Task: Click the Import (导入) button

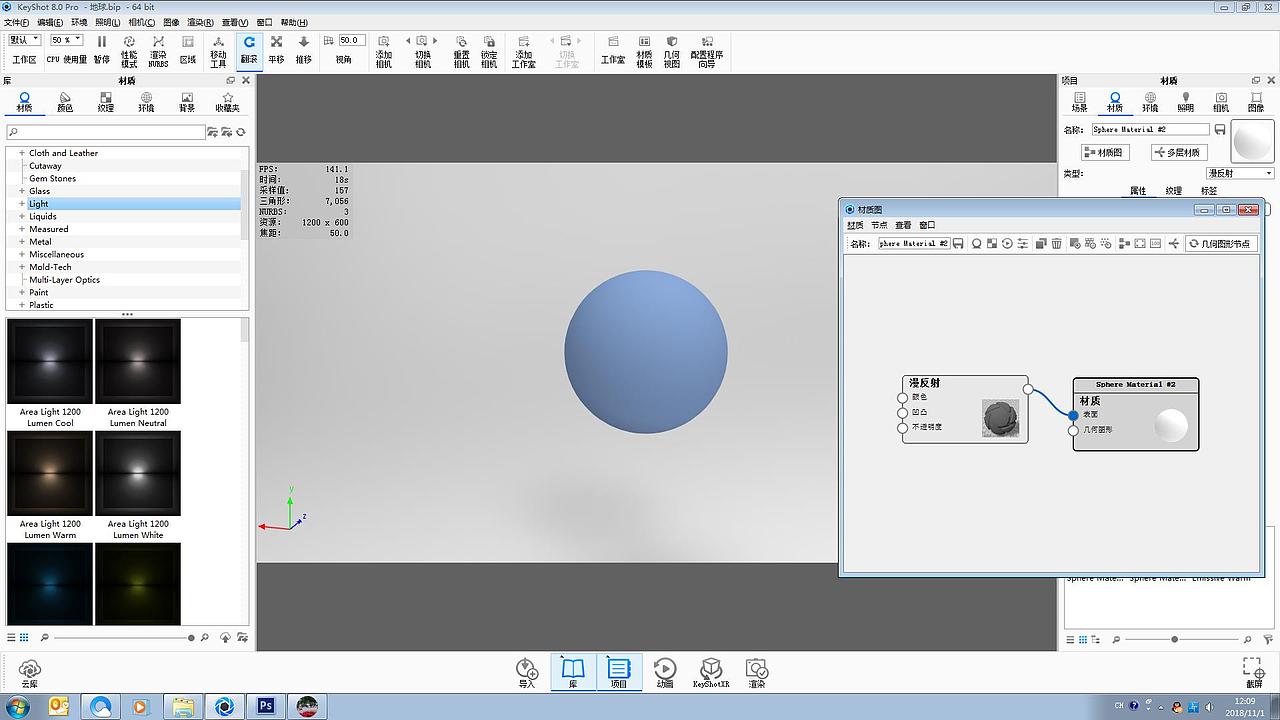Action: (527, 673)
